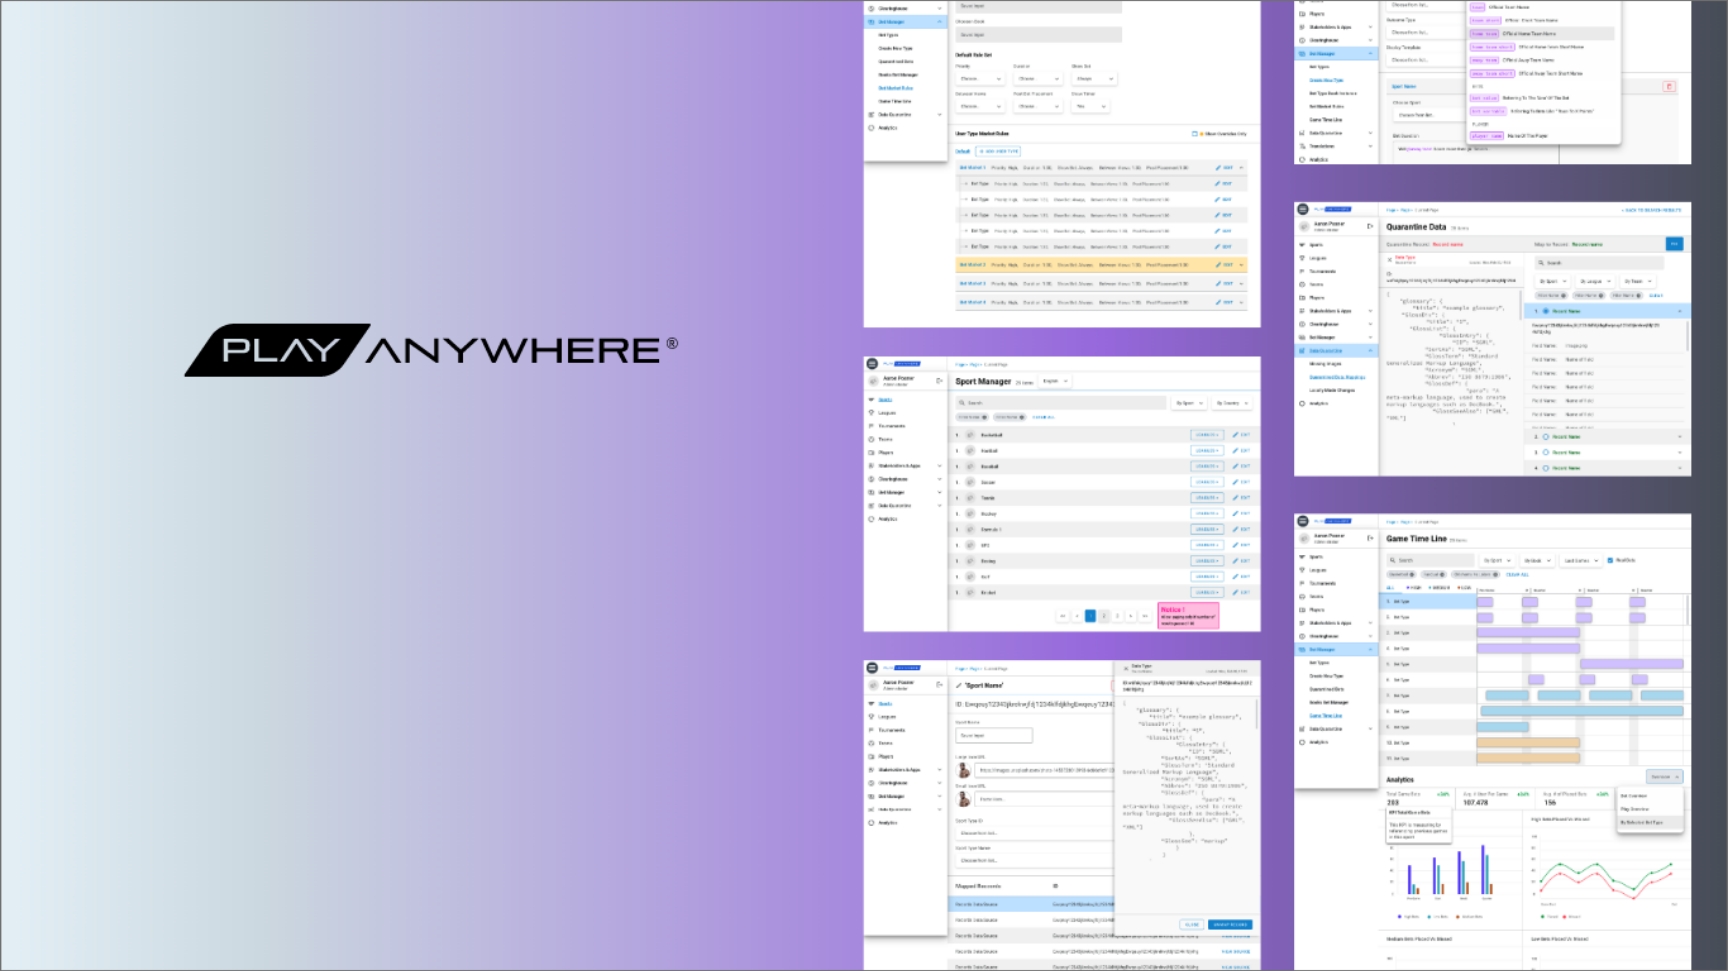
Task: Open Bet Types in Game Time Line sidebar
Action: 1319,662
